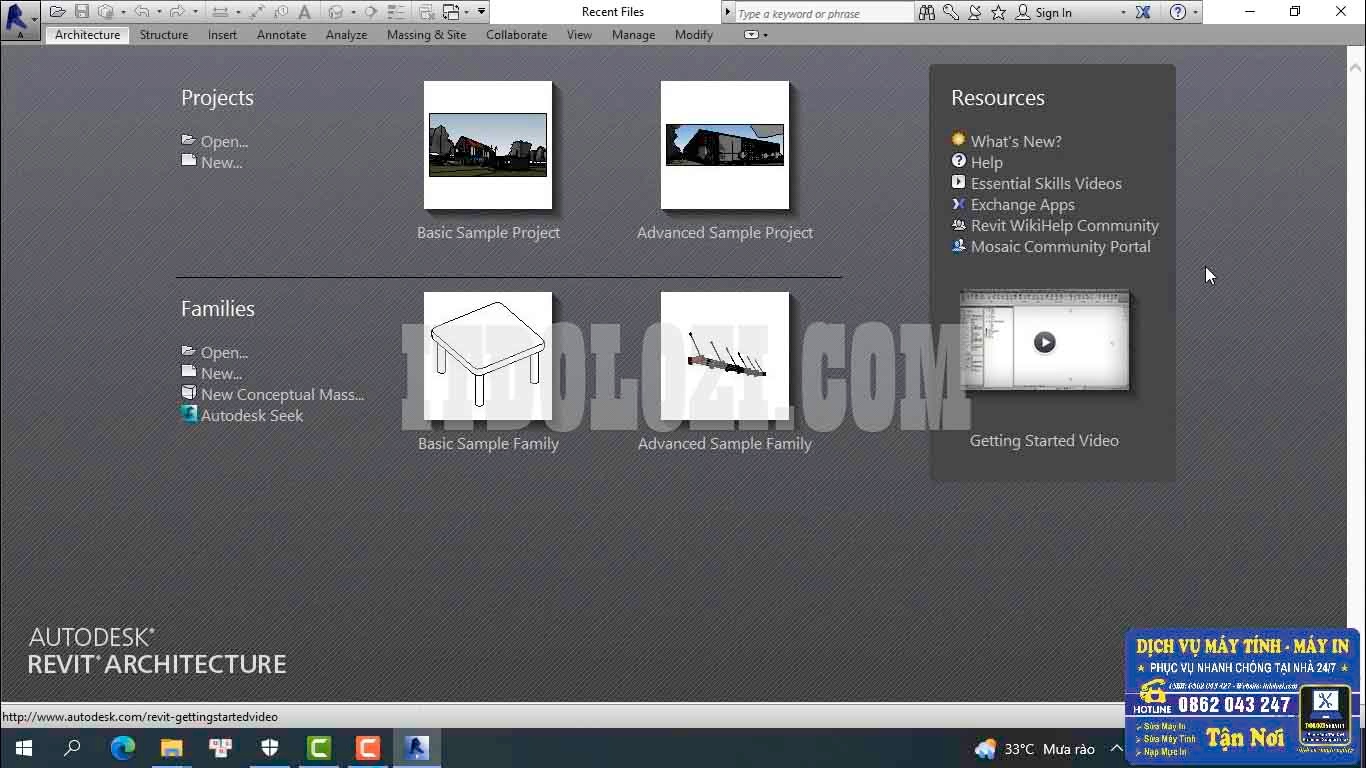
Task: Click New... under Projects
Action: [x=221, y=162]
